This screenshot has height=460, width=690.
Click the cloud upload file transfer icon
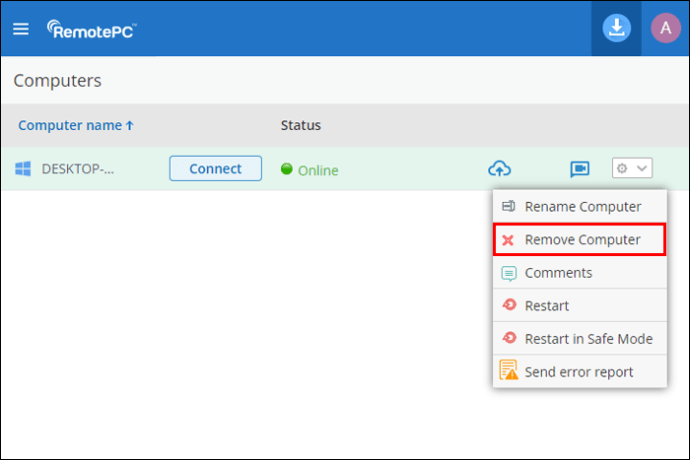(499, 169)
